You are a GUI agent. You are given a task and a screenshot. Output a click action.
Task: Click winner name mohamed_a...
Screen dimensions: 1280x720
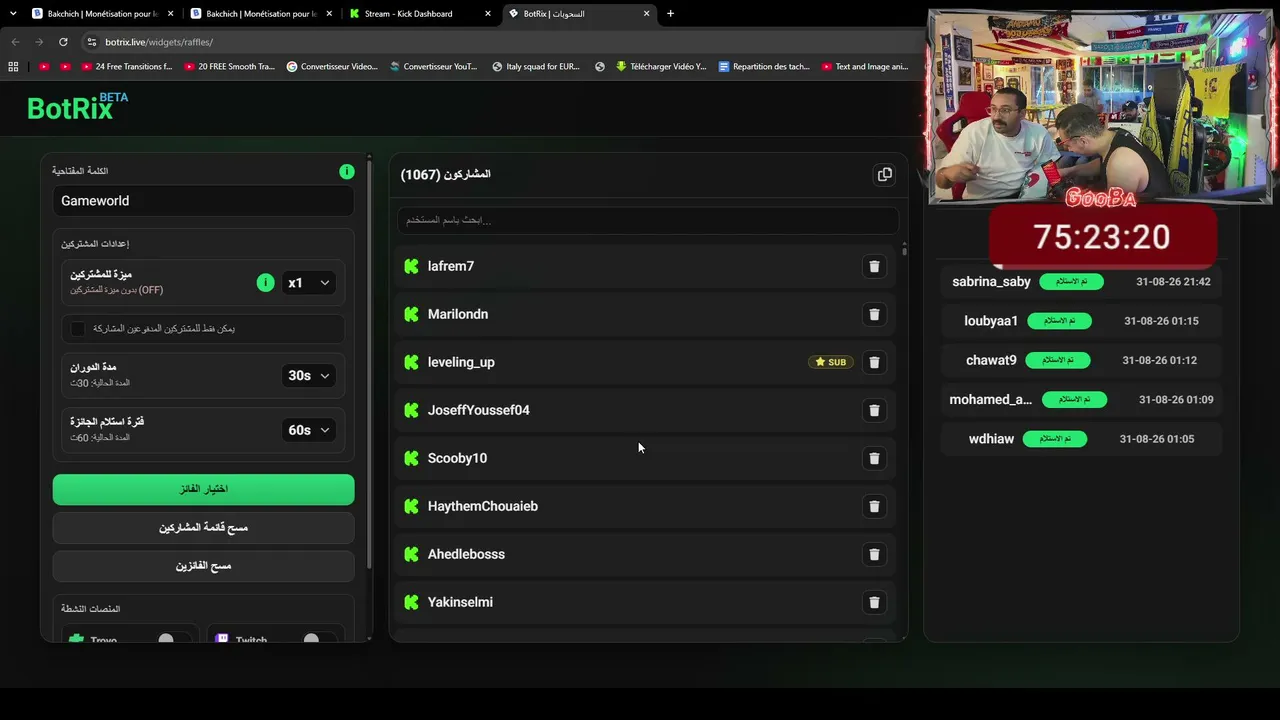click(990, 400)
